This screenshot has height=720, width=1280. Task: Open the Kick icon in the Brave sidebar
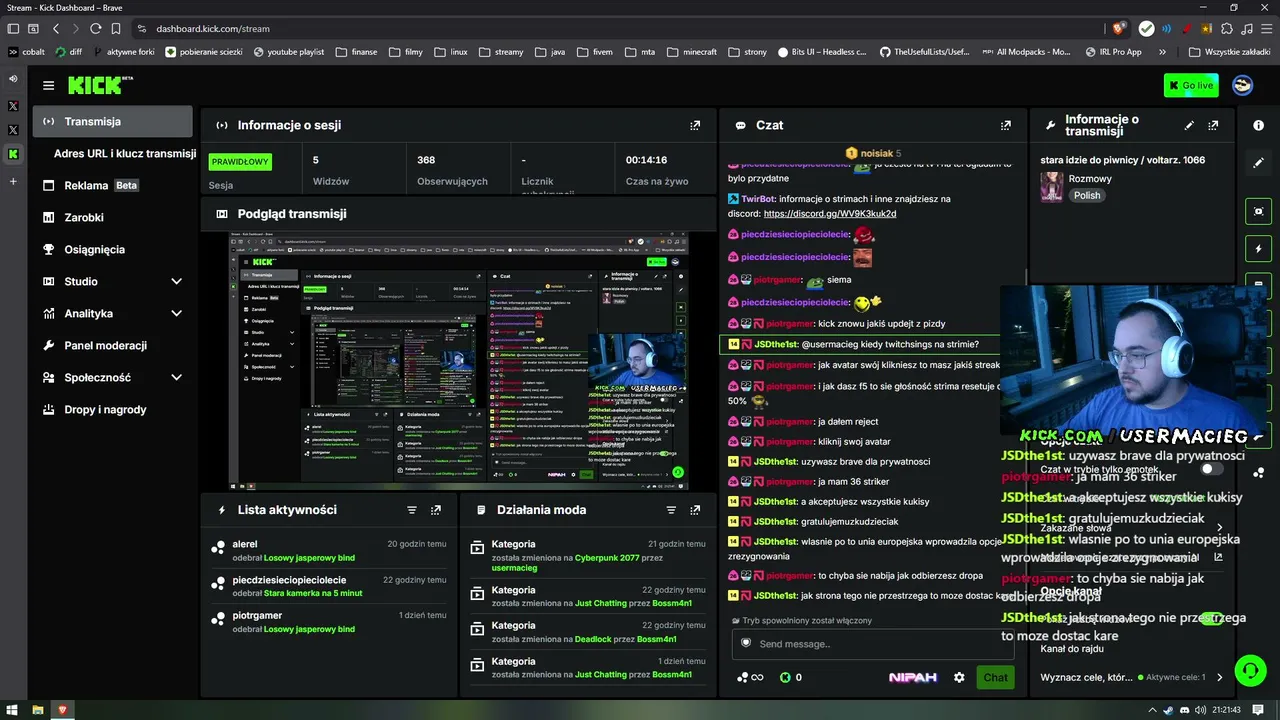pos(13,154)
